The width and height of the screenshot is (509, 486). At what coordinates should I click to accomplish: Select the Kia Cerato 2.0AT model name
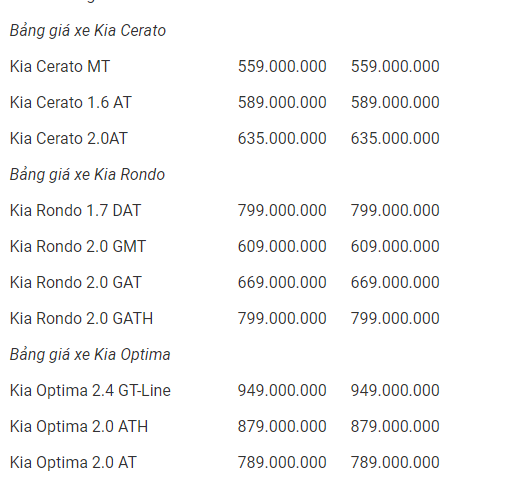[69, 138]
